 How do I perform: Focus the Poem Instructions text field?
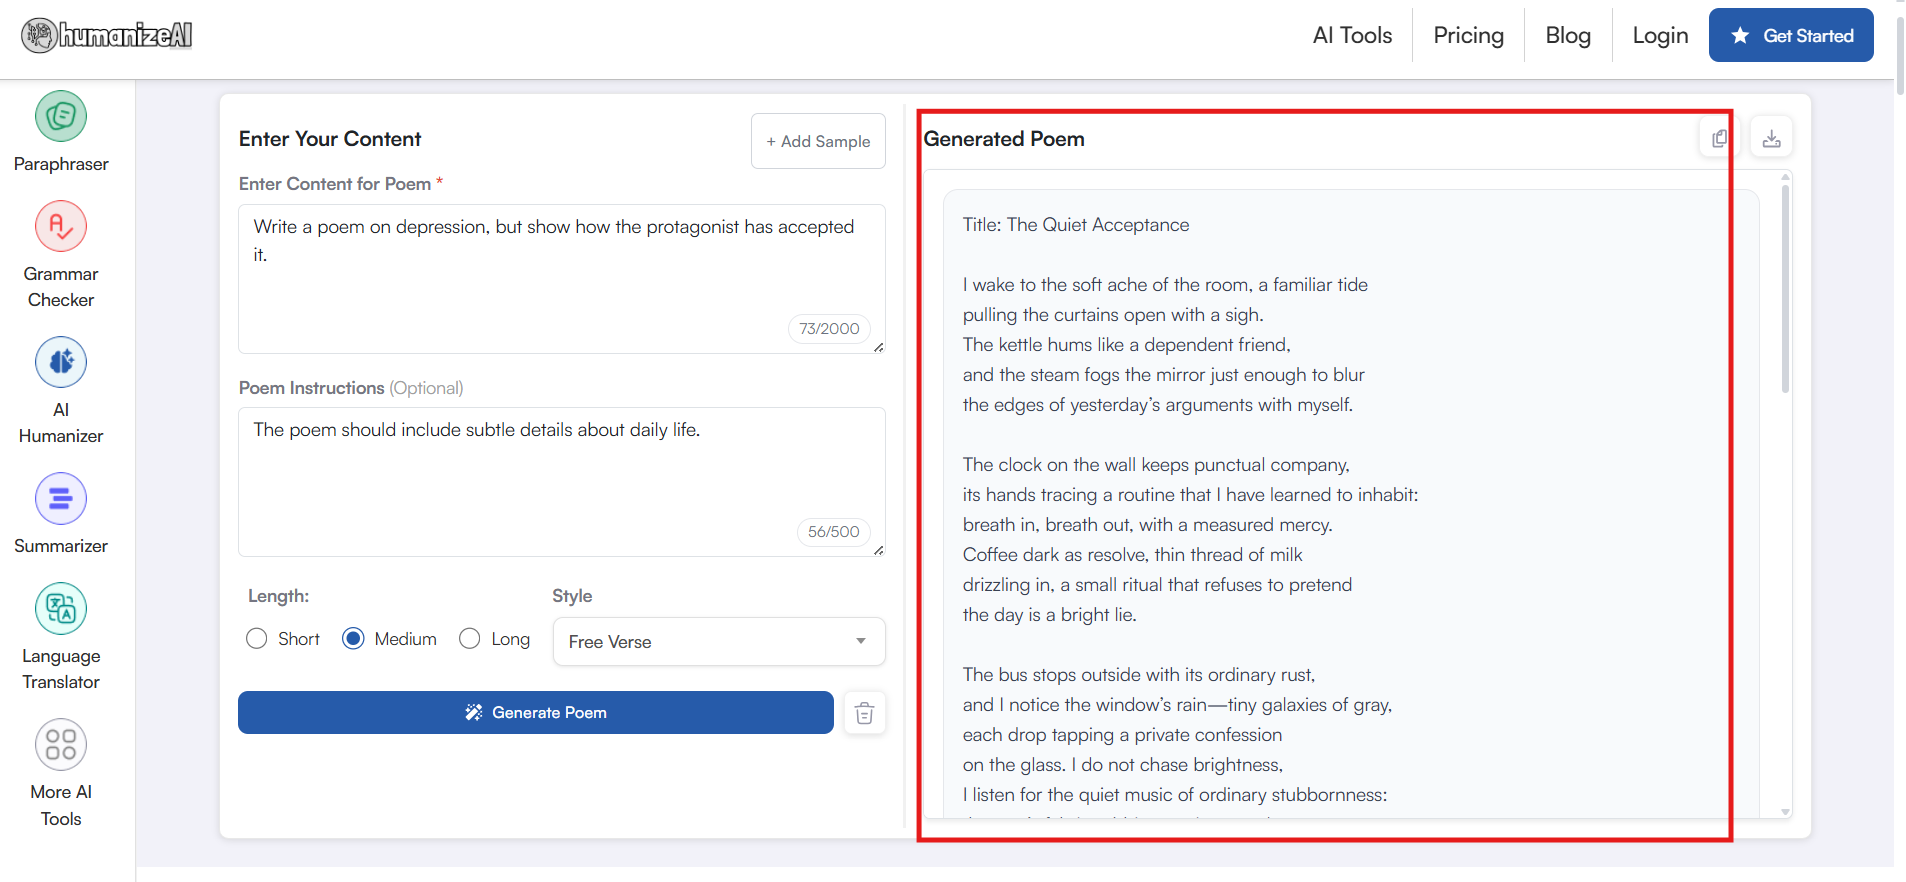[560, 470]
